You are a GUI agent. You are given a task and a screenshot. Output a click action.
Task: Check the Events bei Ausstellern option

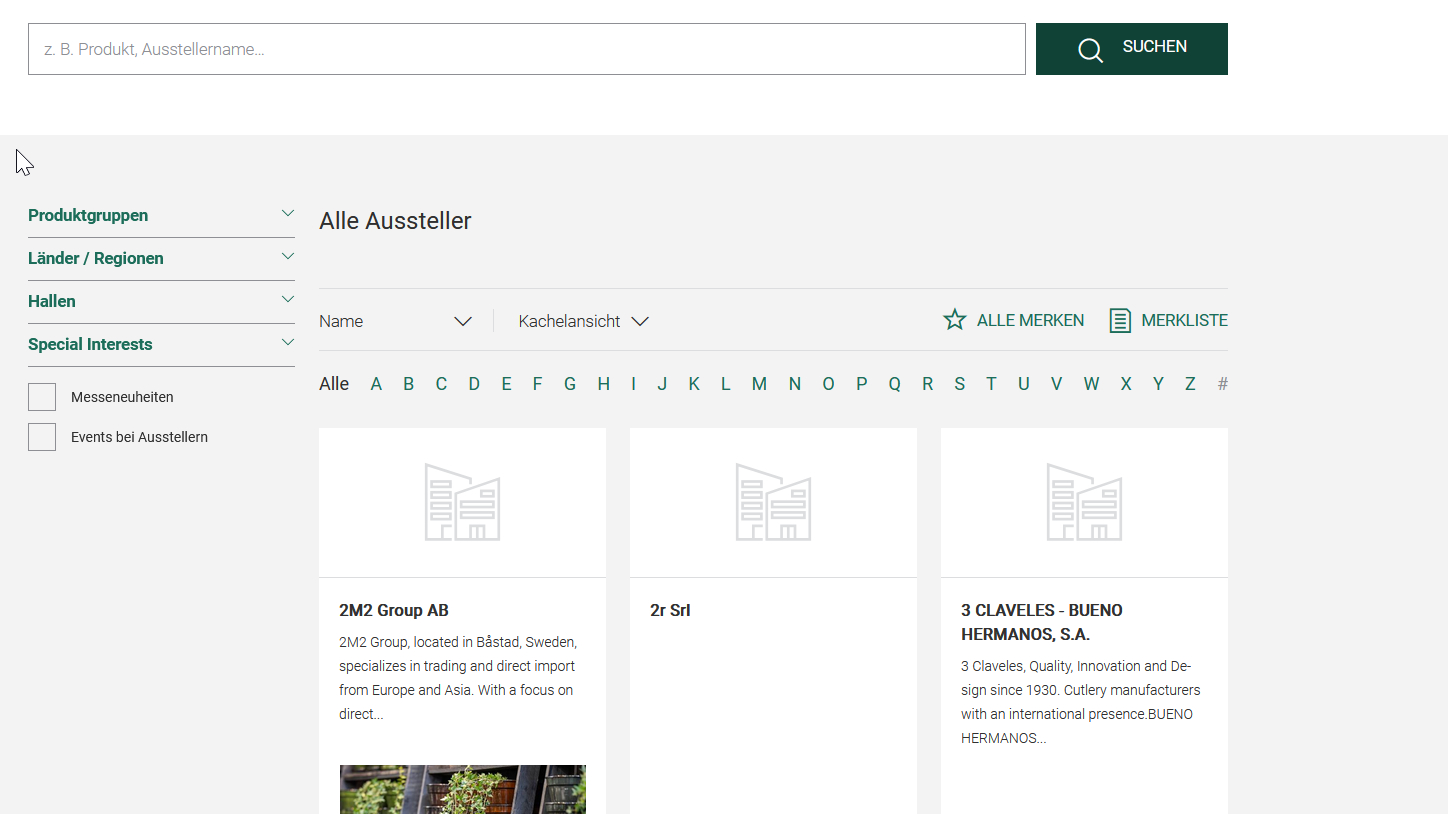pyautogui.click(x=41, y=436)
